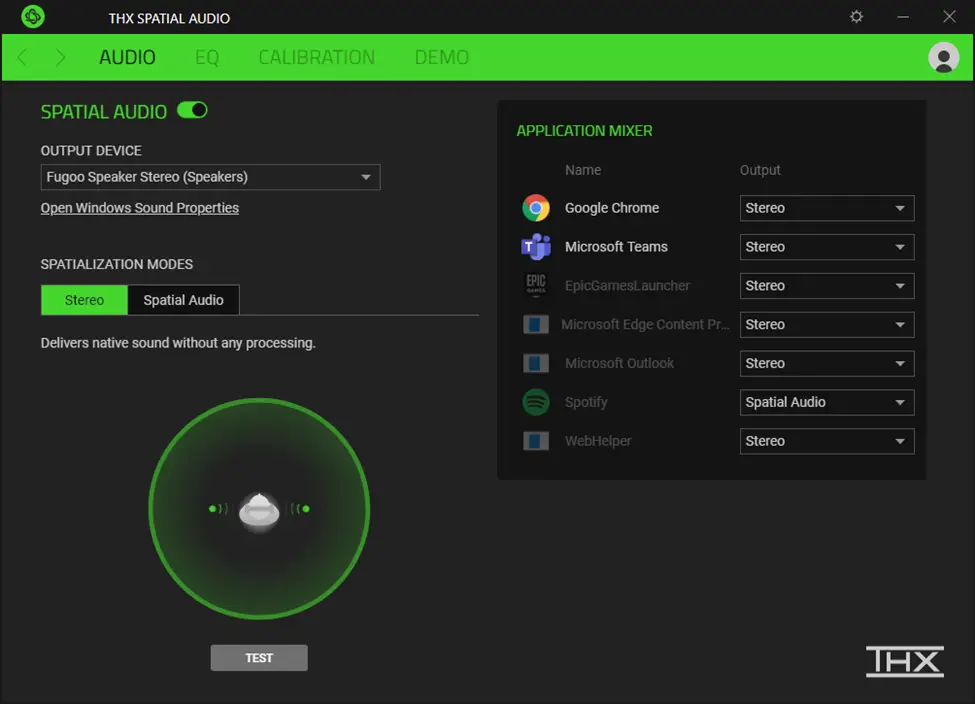Go forward with the right arrow

tap(60, 57)
